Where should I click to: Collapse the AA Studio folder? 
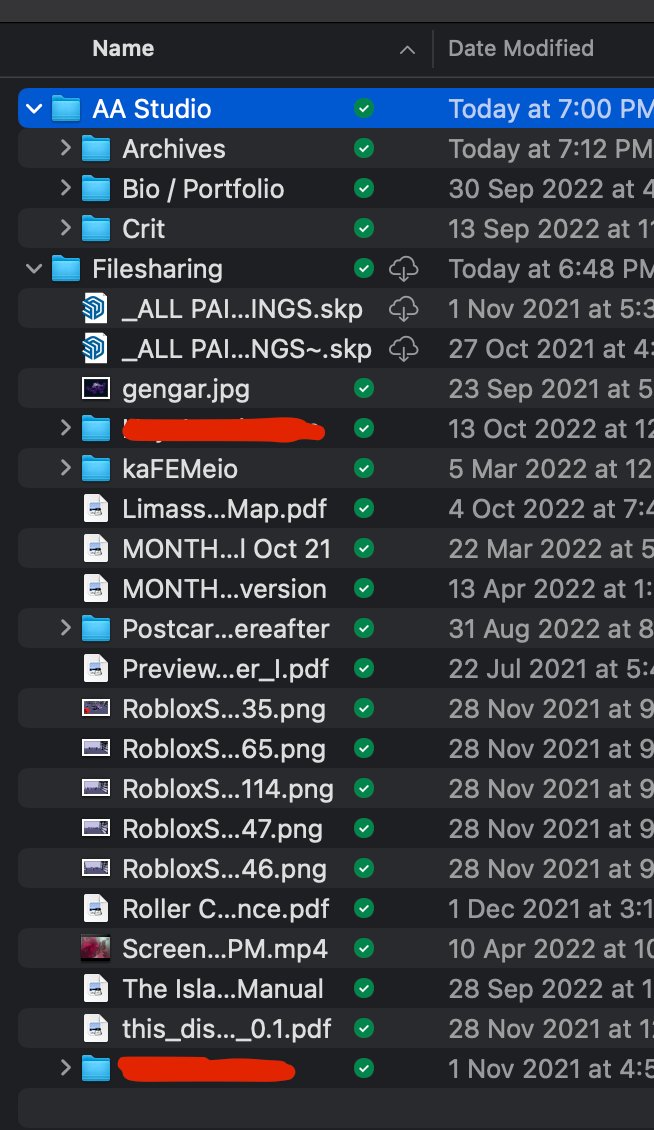pyautogui.click(x=33, y=108)
